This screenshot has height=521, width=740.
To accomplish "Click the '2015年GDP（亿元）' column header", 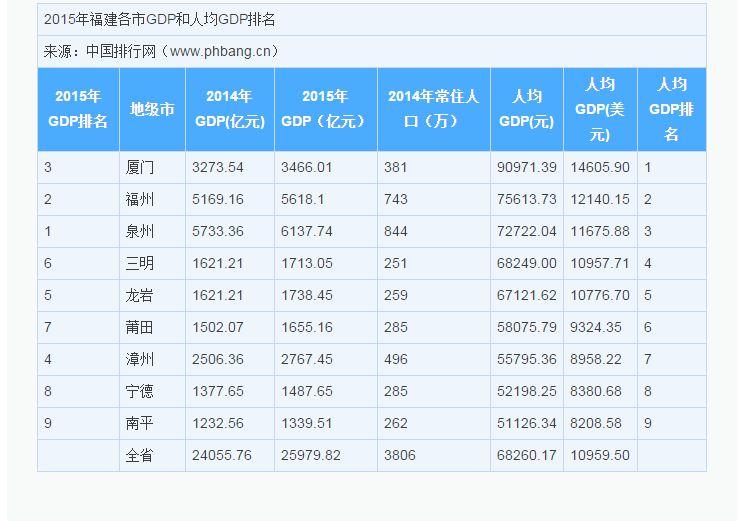I will click(325, 109).
